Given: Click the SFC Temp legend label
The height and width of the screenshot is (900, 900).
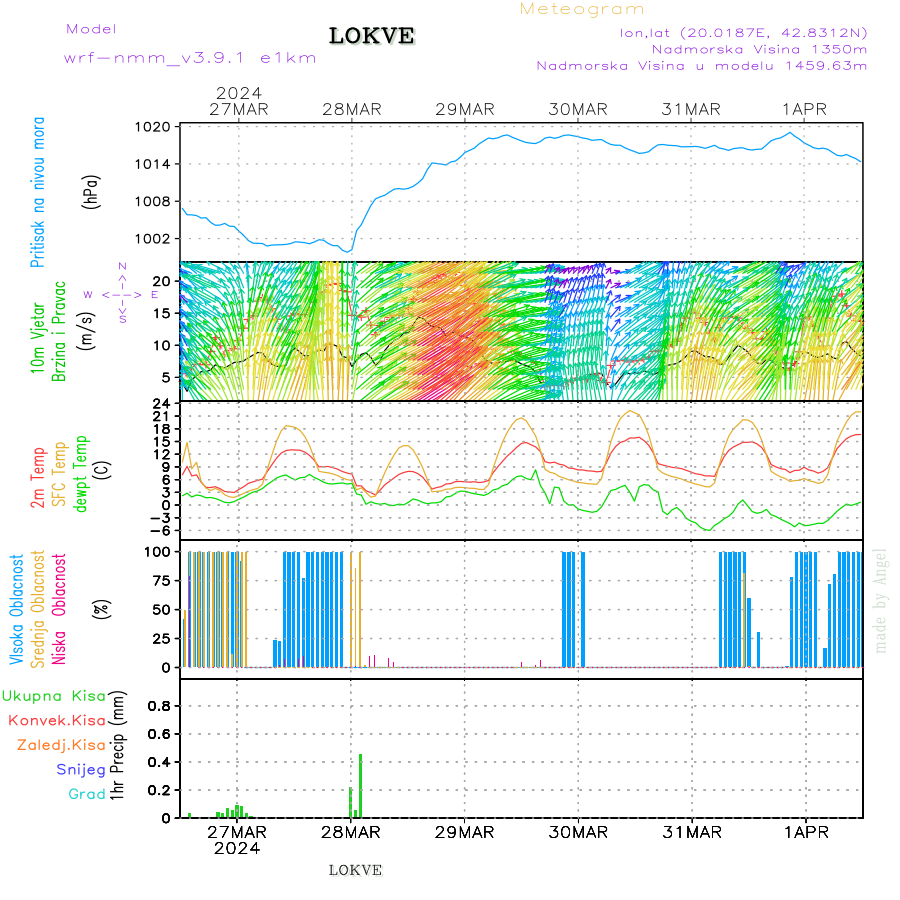Looking at the screenshot, I should (x=60, y=474).
